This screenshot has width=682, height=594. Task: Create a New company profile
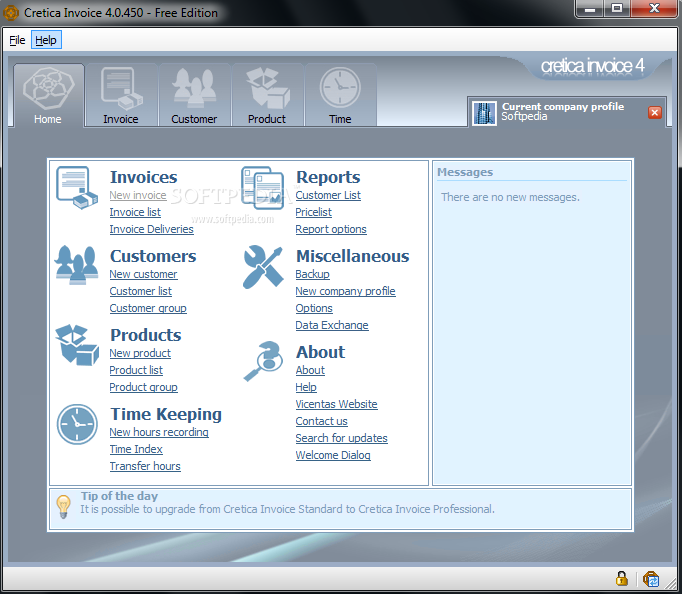pyautogui.click(x=345, y=291)
